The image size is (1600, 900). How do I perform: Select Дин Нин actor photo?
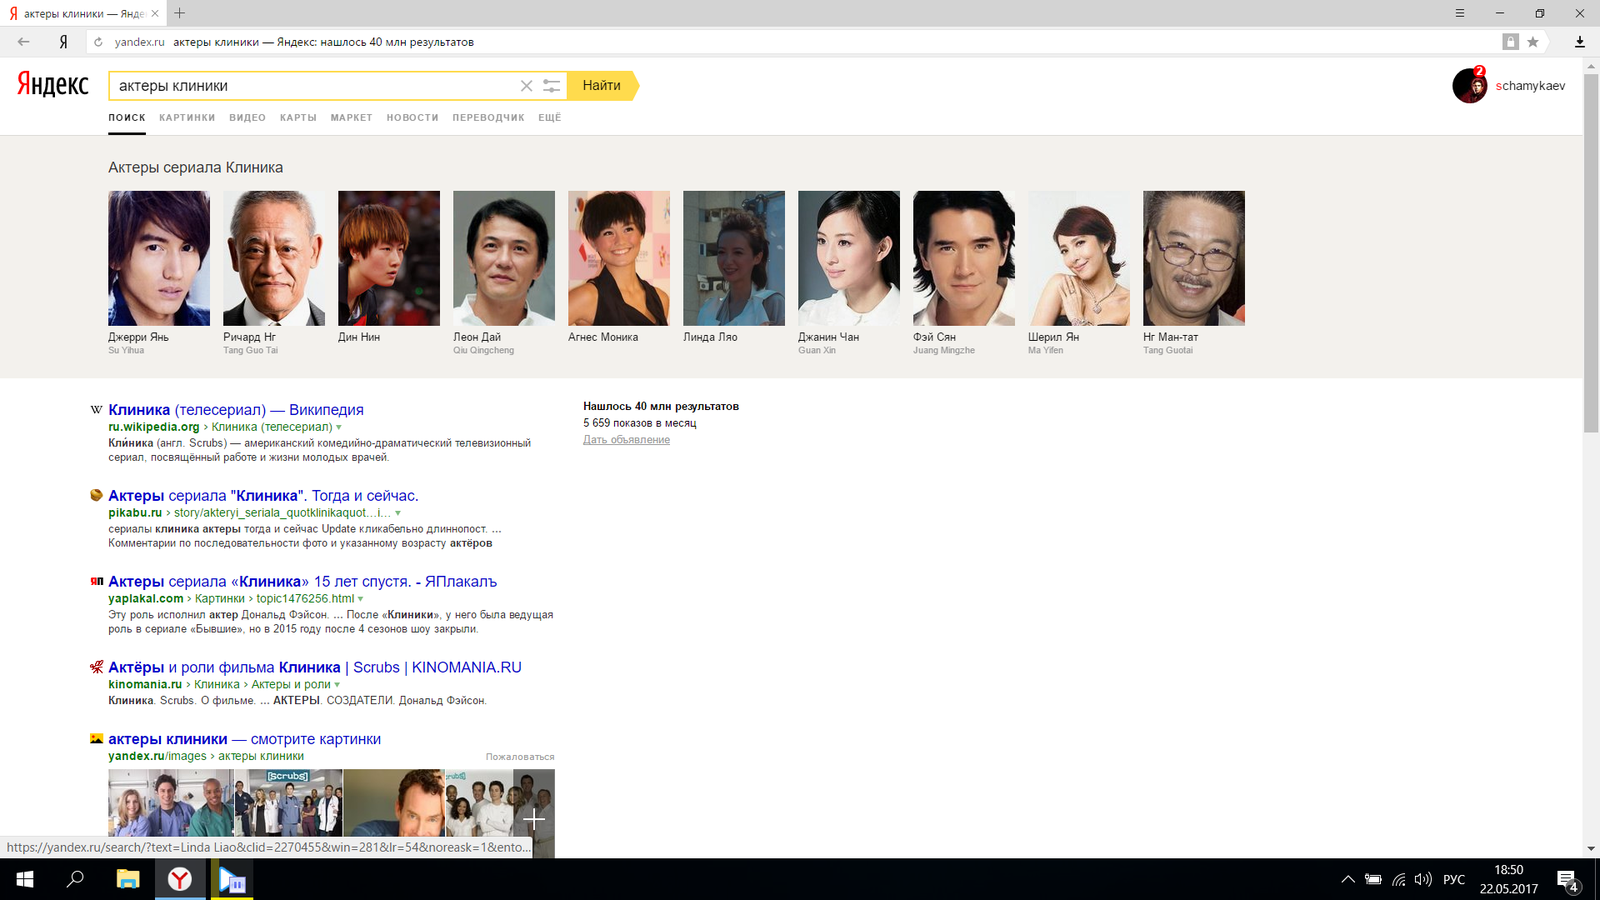click(x=389, y=258)
